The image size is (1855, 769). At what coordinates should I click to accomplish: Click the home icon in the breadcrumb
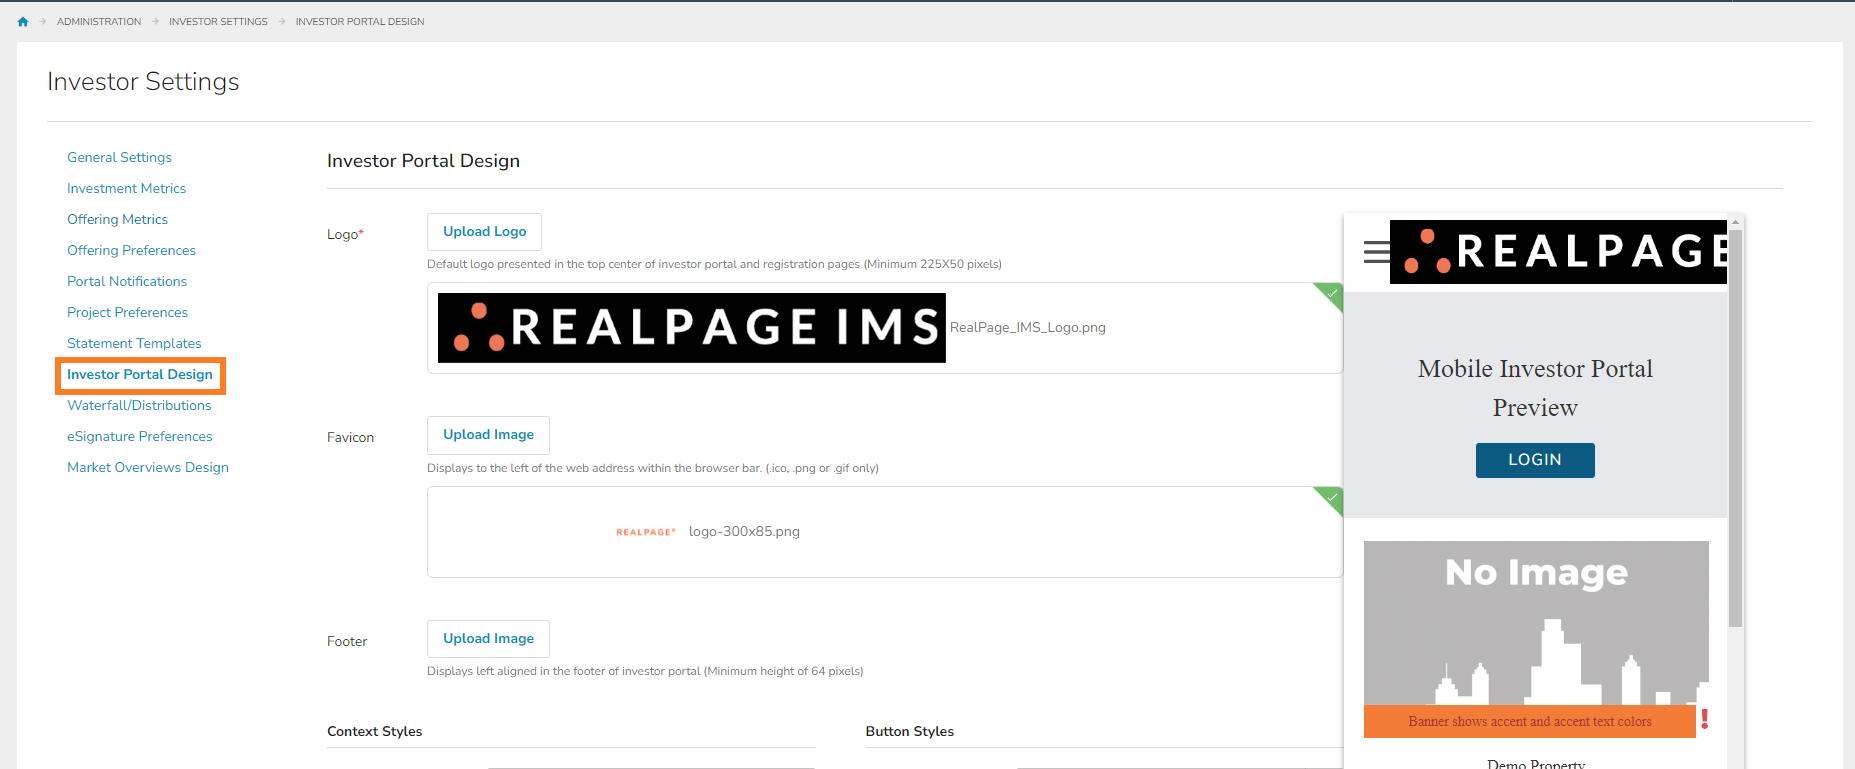(x=23, y=21)
